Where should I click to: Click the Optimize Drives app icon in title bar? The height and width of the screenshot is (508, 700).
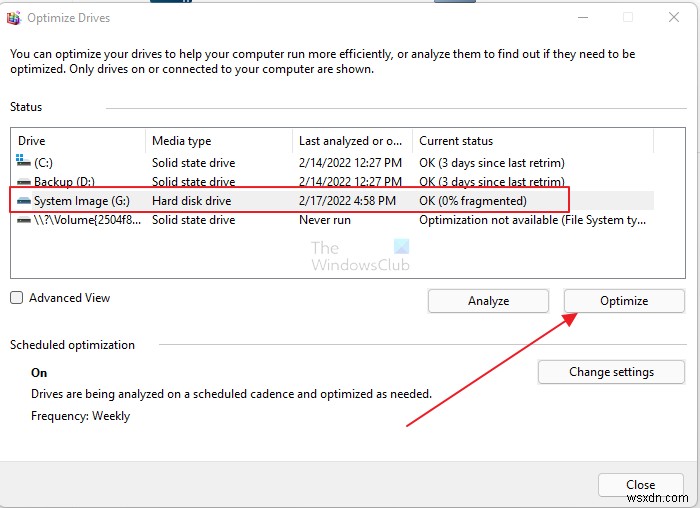[14, 17]
